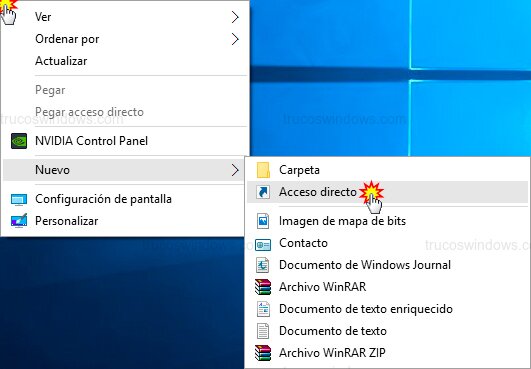
Task: Select the Pegar menu entry
Action: point(125,90)
